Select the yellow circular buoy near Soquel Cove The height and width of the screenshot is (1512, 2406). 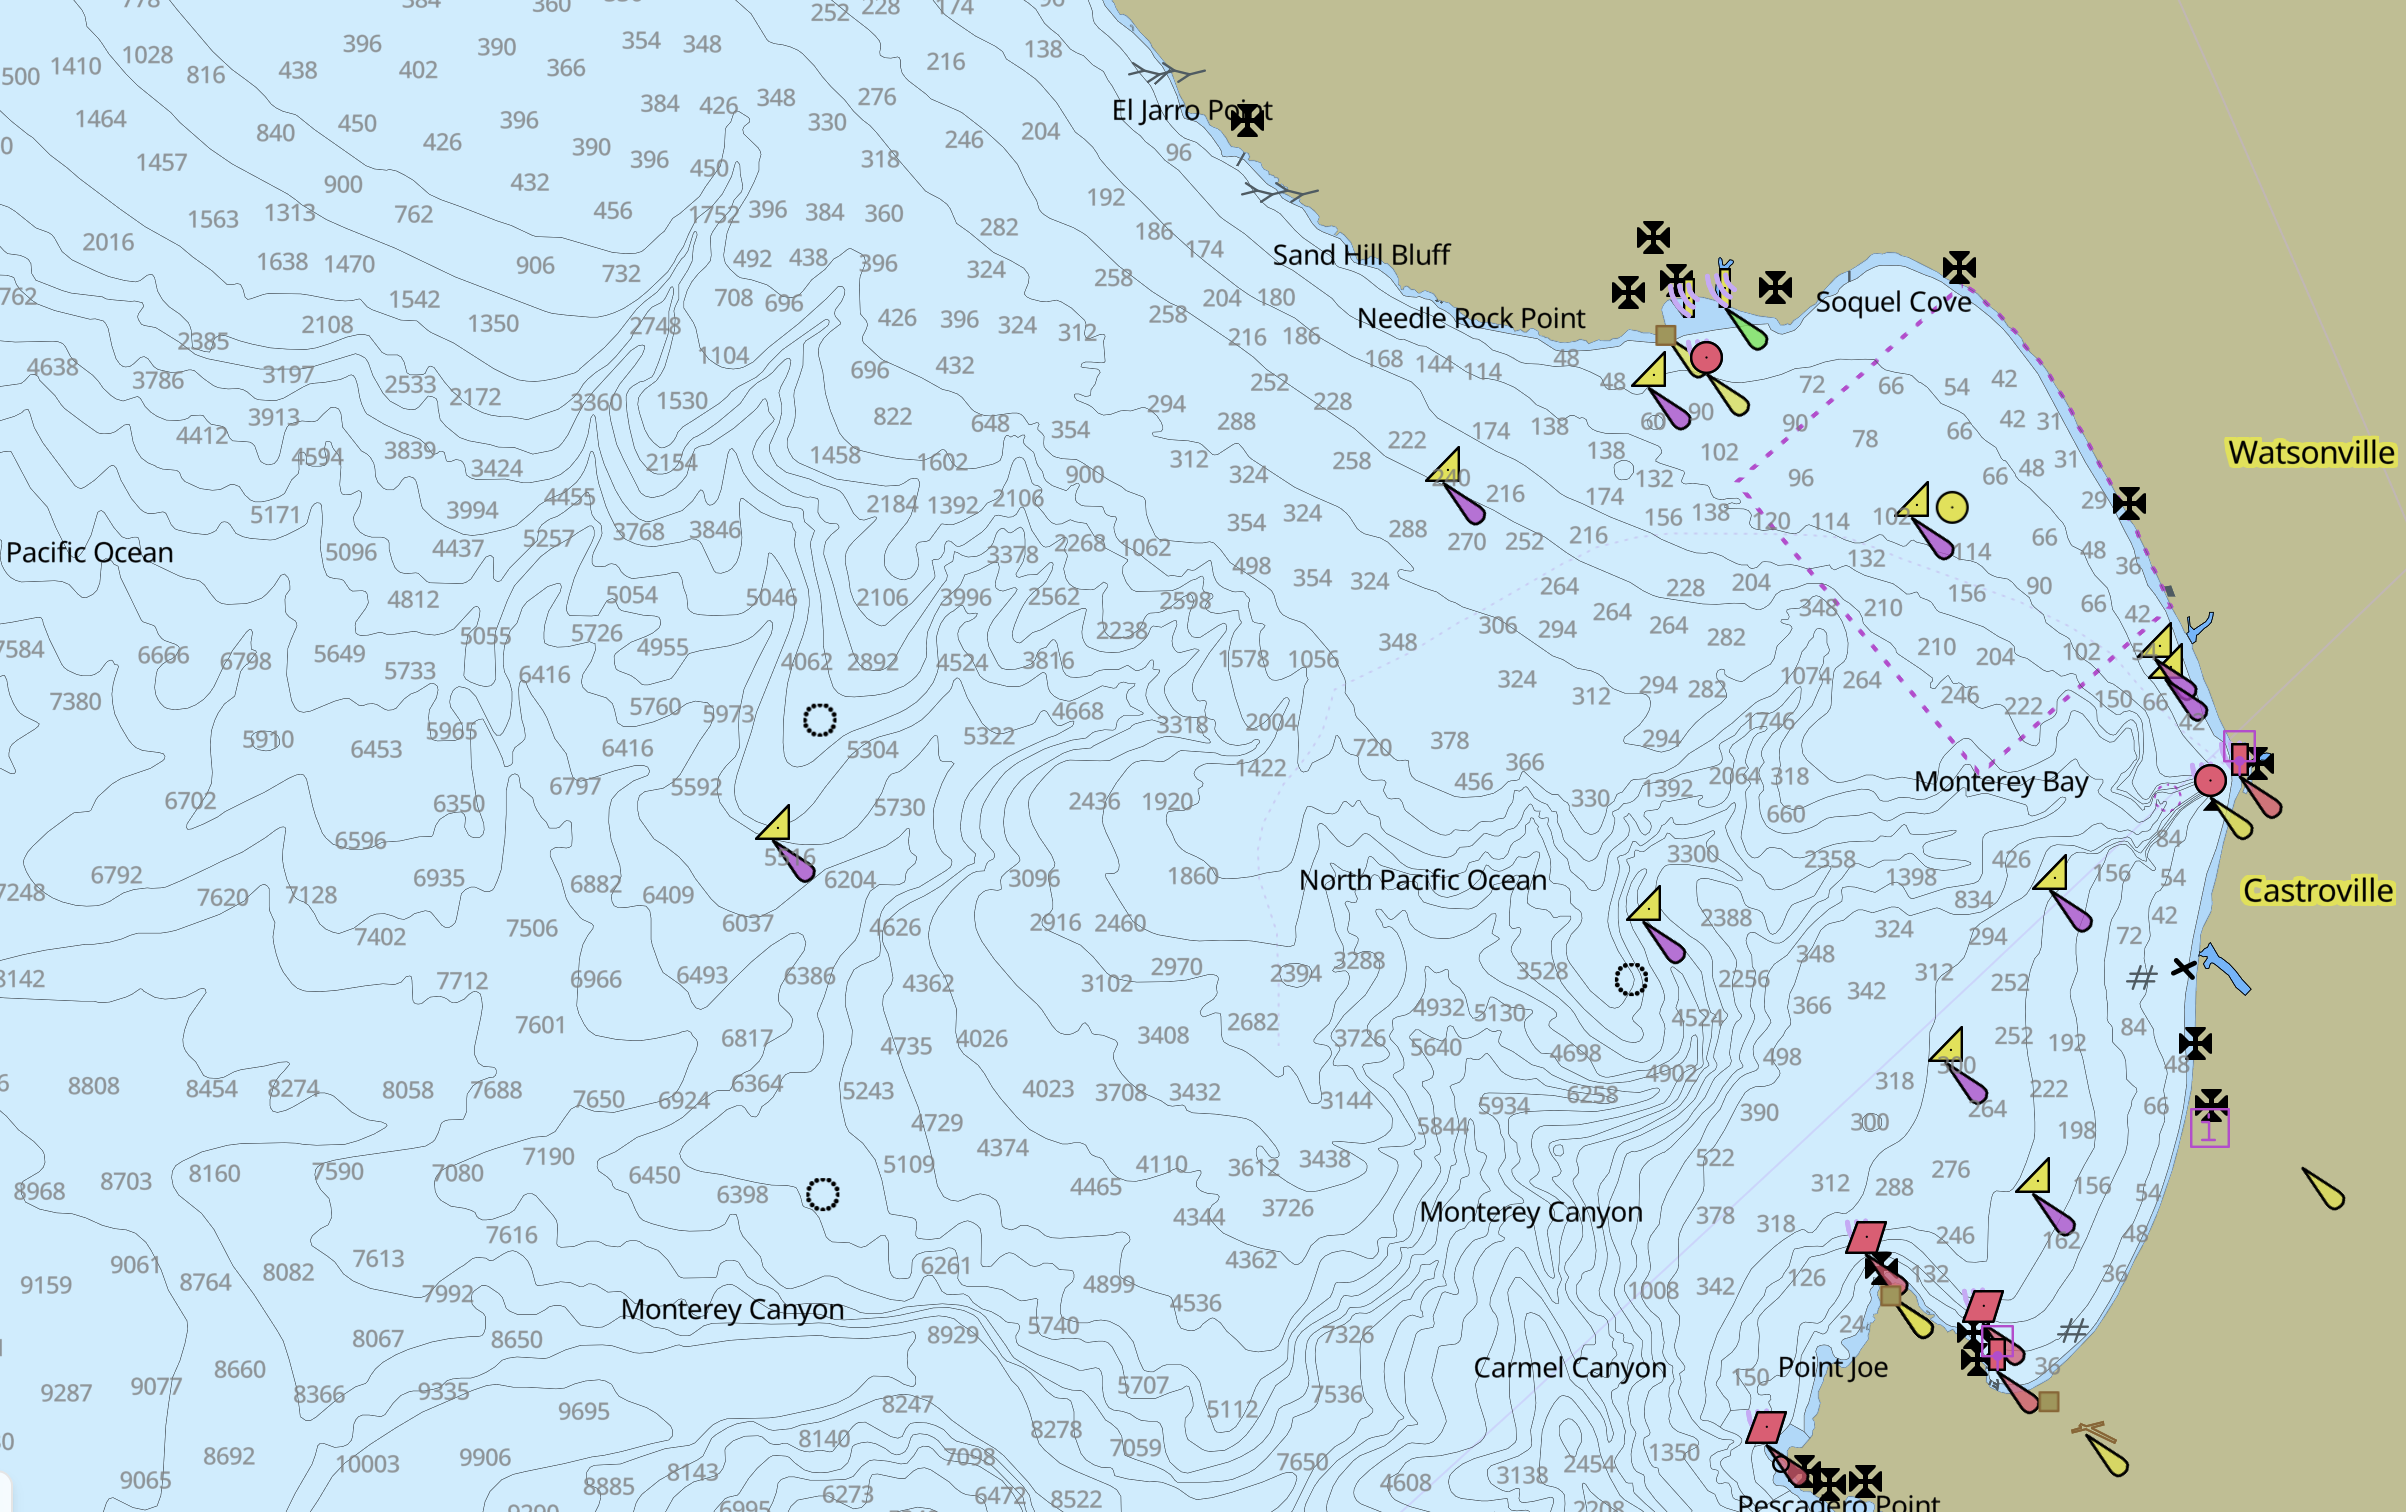coord(1951,507)
